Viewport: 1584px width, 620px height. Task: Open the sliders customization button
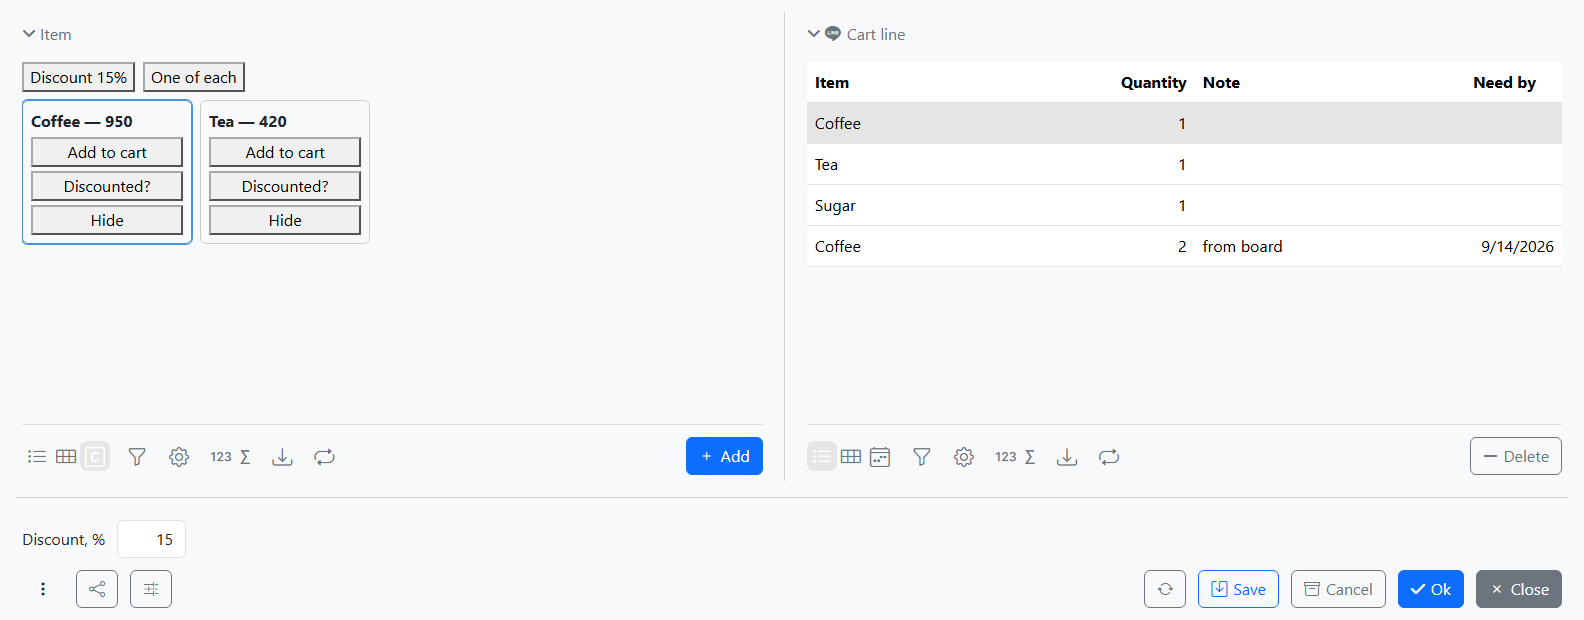click(151, 589)
